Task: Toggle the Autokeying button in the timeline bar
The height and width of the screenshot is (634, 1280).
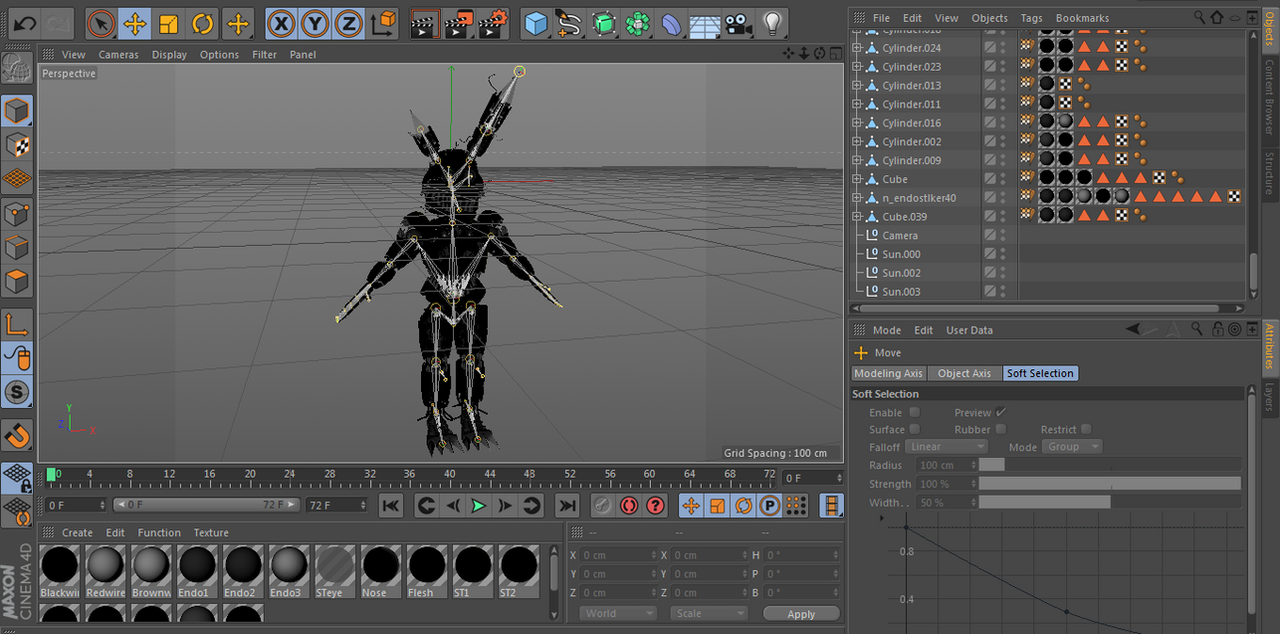Action: [x=628, y=505]
